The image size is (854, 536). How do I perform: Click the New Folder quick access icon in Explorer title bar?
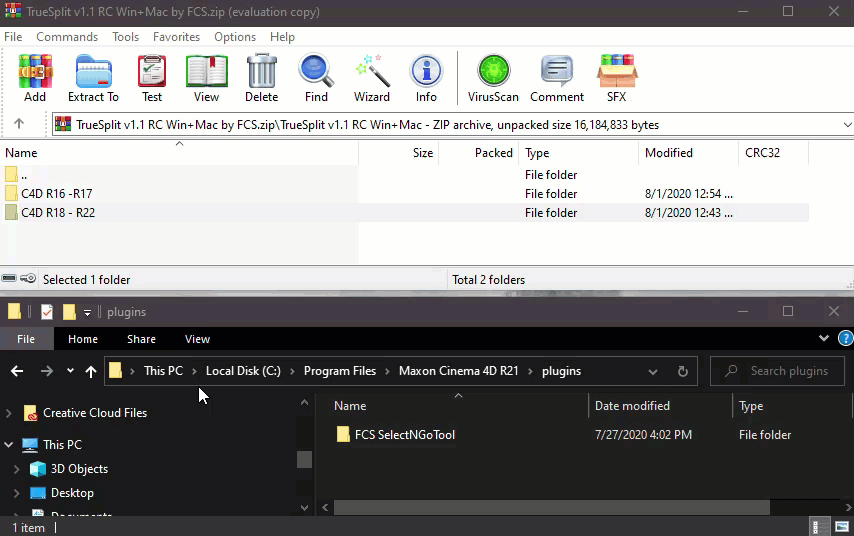tap(69, 312)
